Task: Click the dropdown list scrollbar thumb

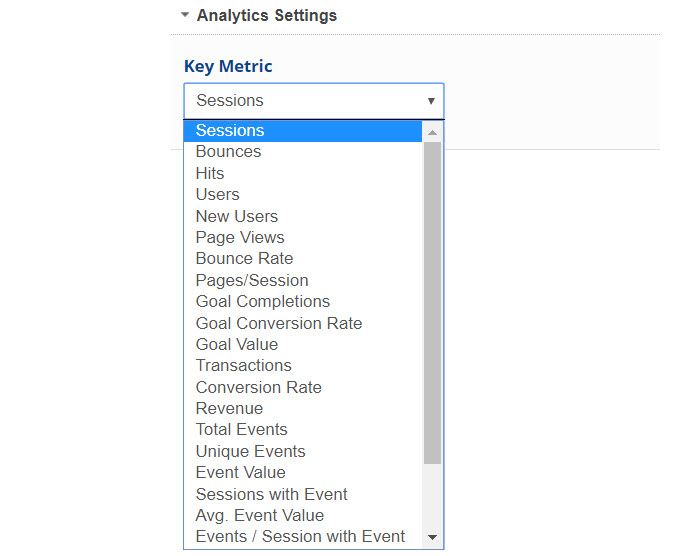Action: (432, 300)
